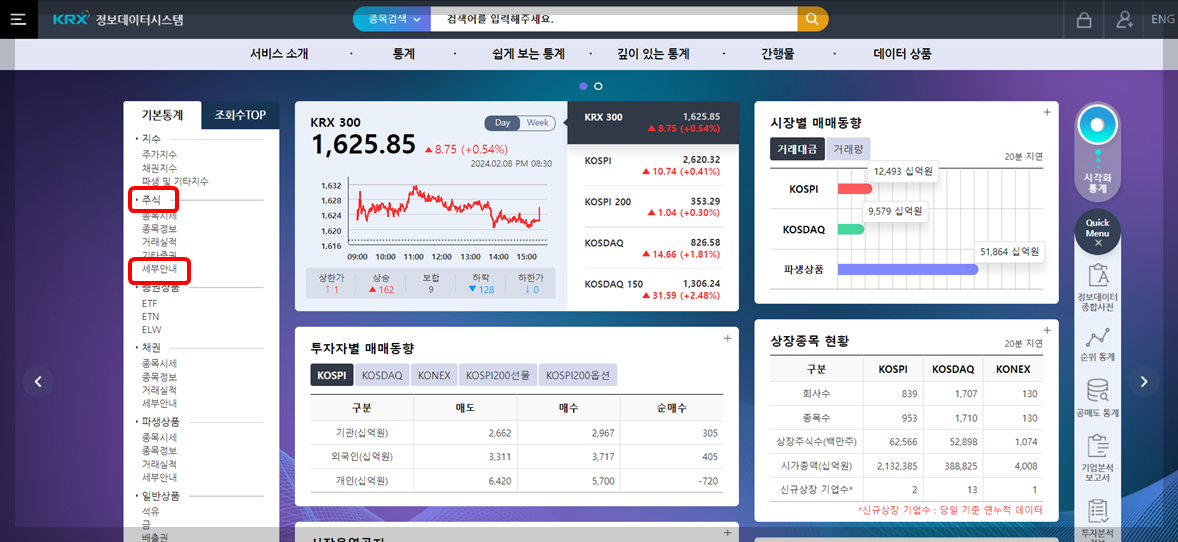Screen dimensions: 1178x542
Task: Select the second carousel indicator dot
Action: coord(598,86)
